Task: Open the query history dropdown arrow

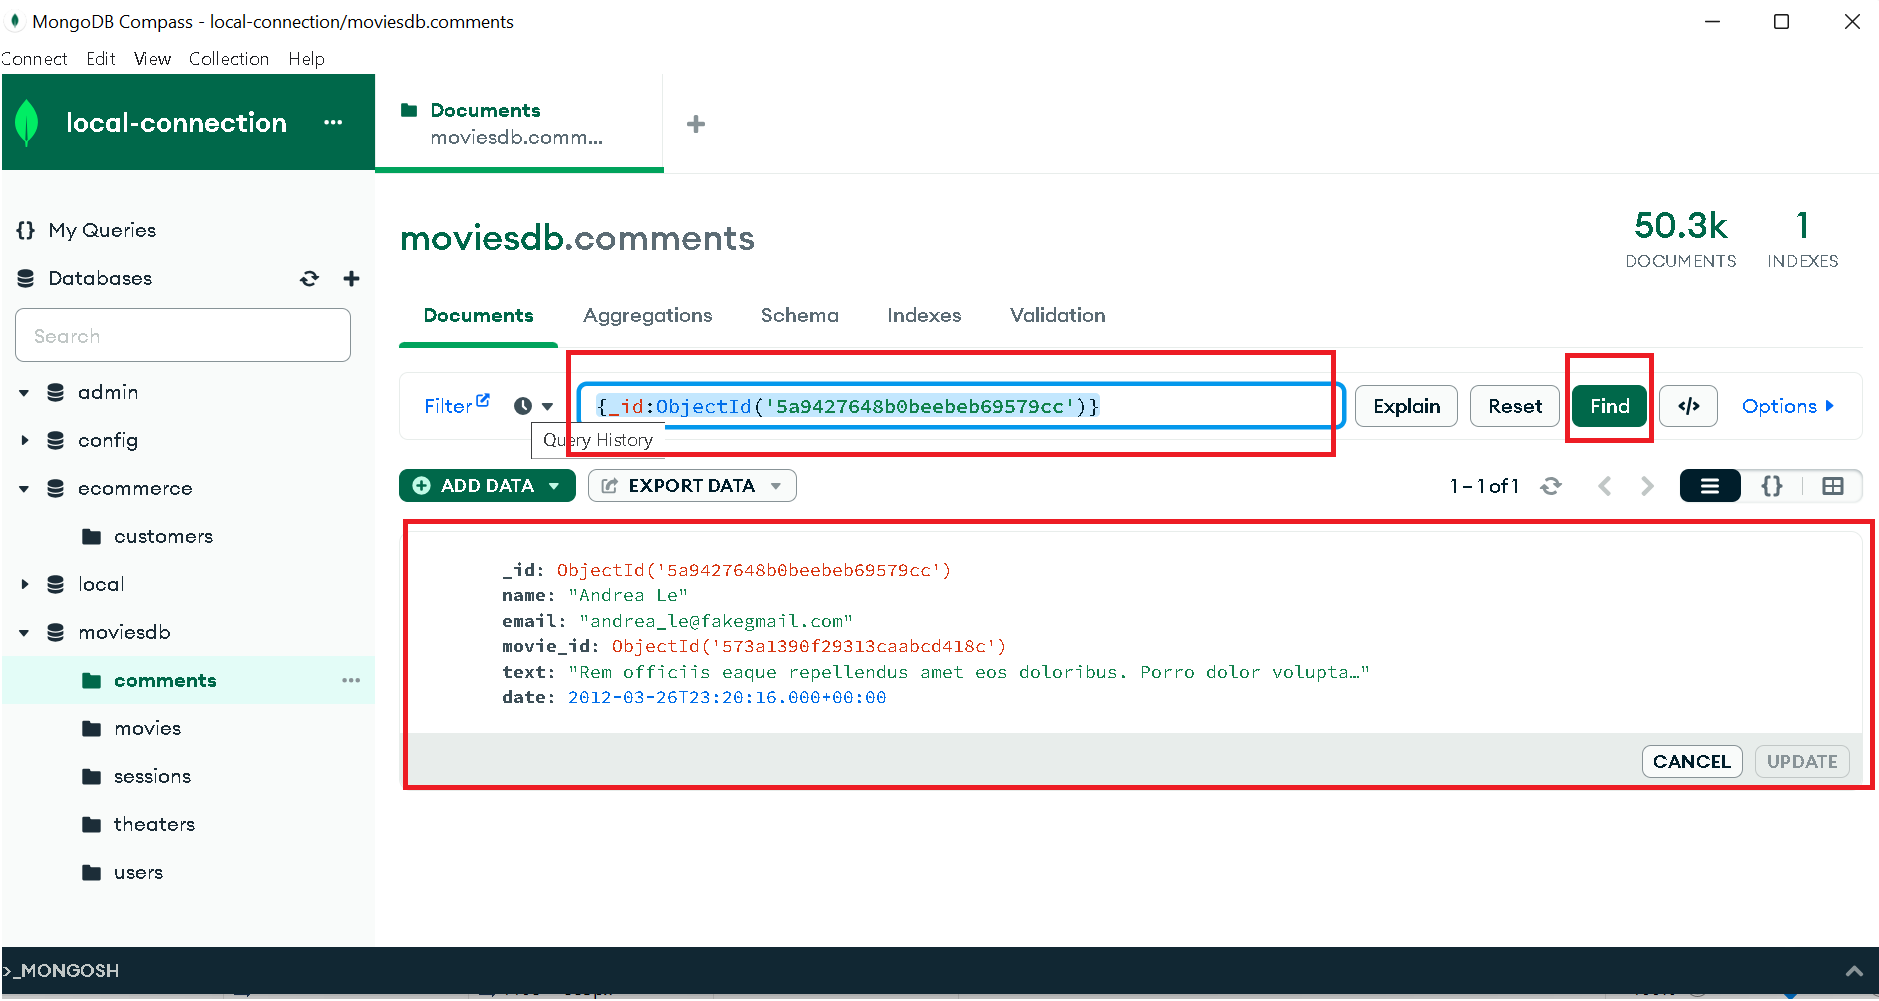Action: (x=547, y=406)
